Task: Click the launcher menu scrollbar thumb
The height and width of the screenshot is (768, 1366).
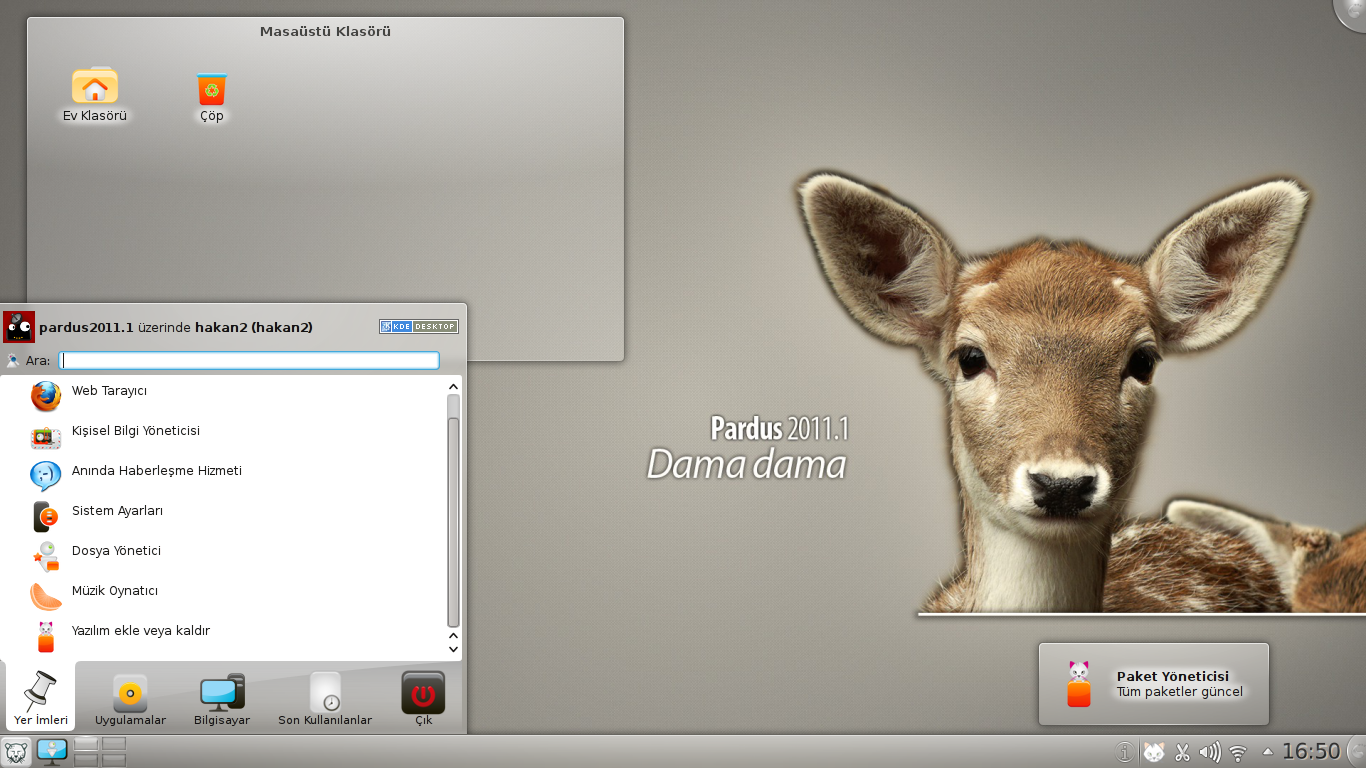Action: point(453,523)
